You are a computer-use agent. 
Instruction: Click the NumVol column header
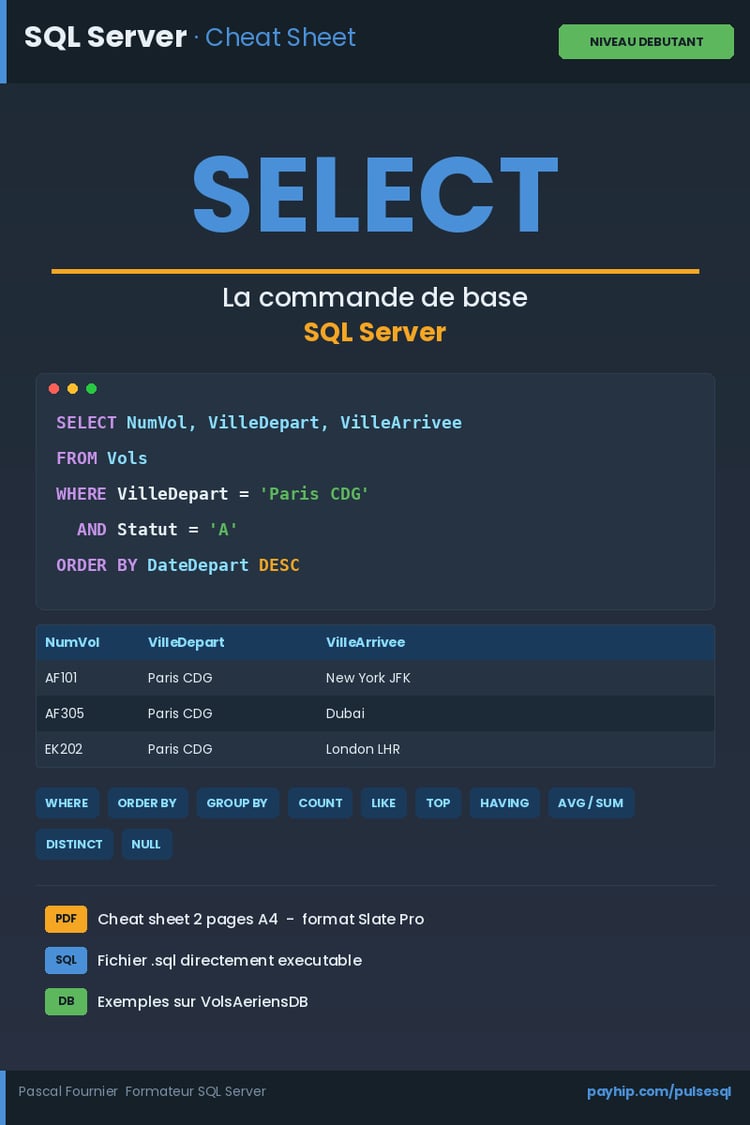[72, 642]
